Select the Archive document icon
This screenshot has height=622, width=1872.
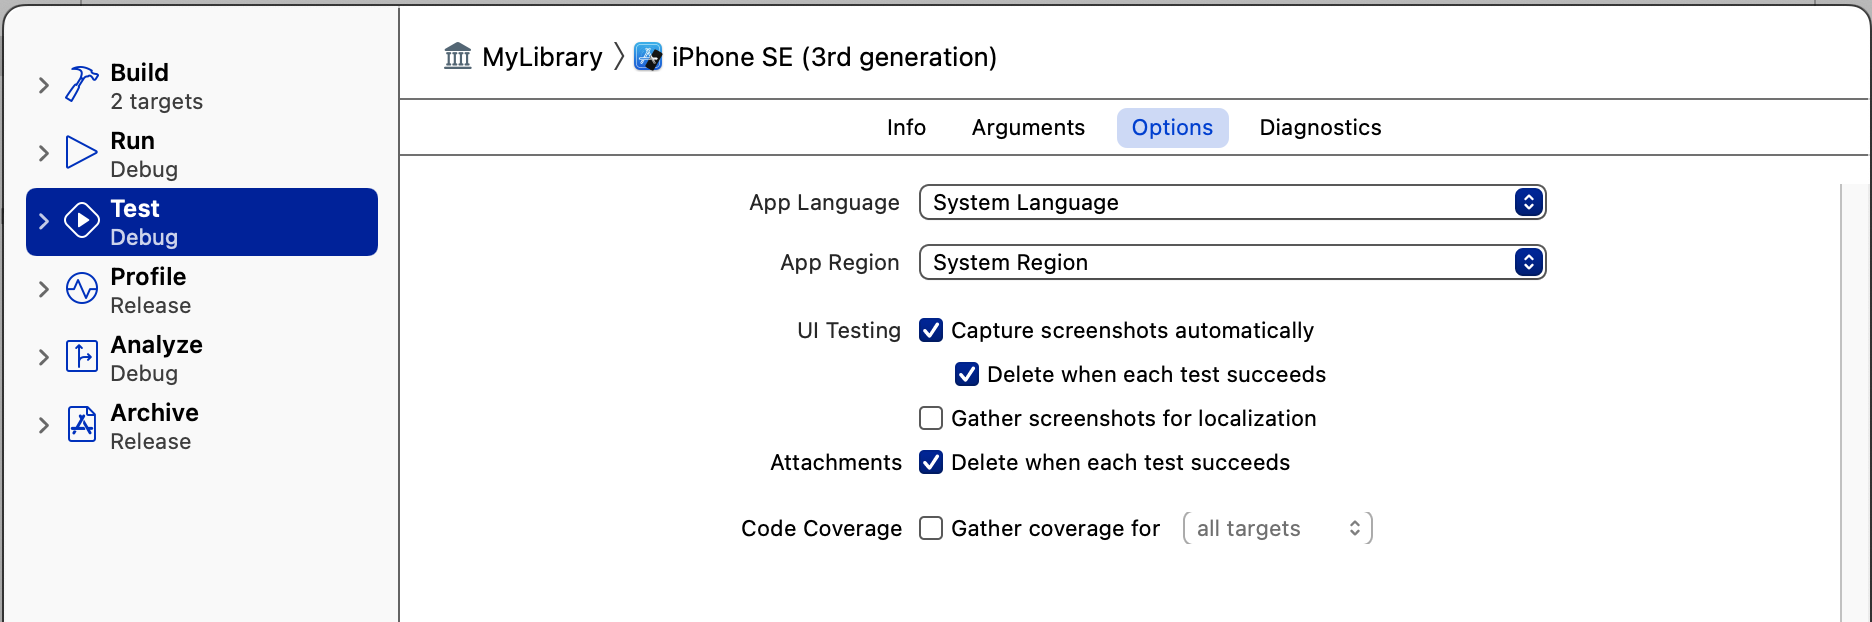(82, 425)
